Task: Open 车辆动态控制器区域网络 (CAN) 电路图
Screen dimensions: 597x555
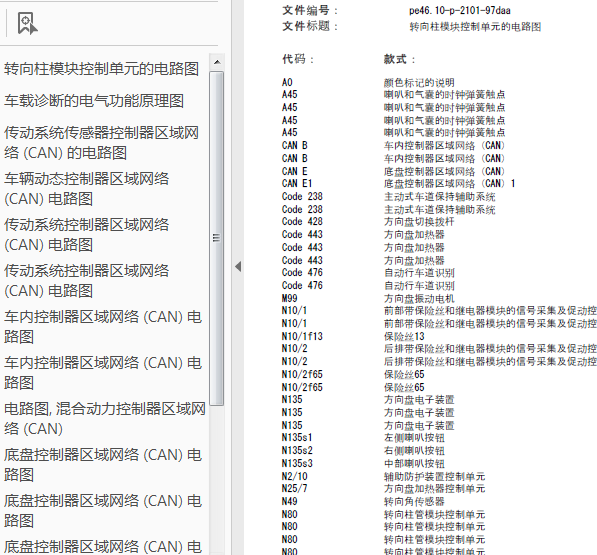Action: click(x=86, y=189)
